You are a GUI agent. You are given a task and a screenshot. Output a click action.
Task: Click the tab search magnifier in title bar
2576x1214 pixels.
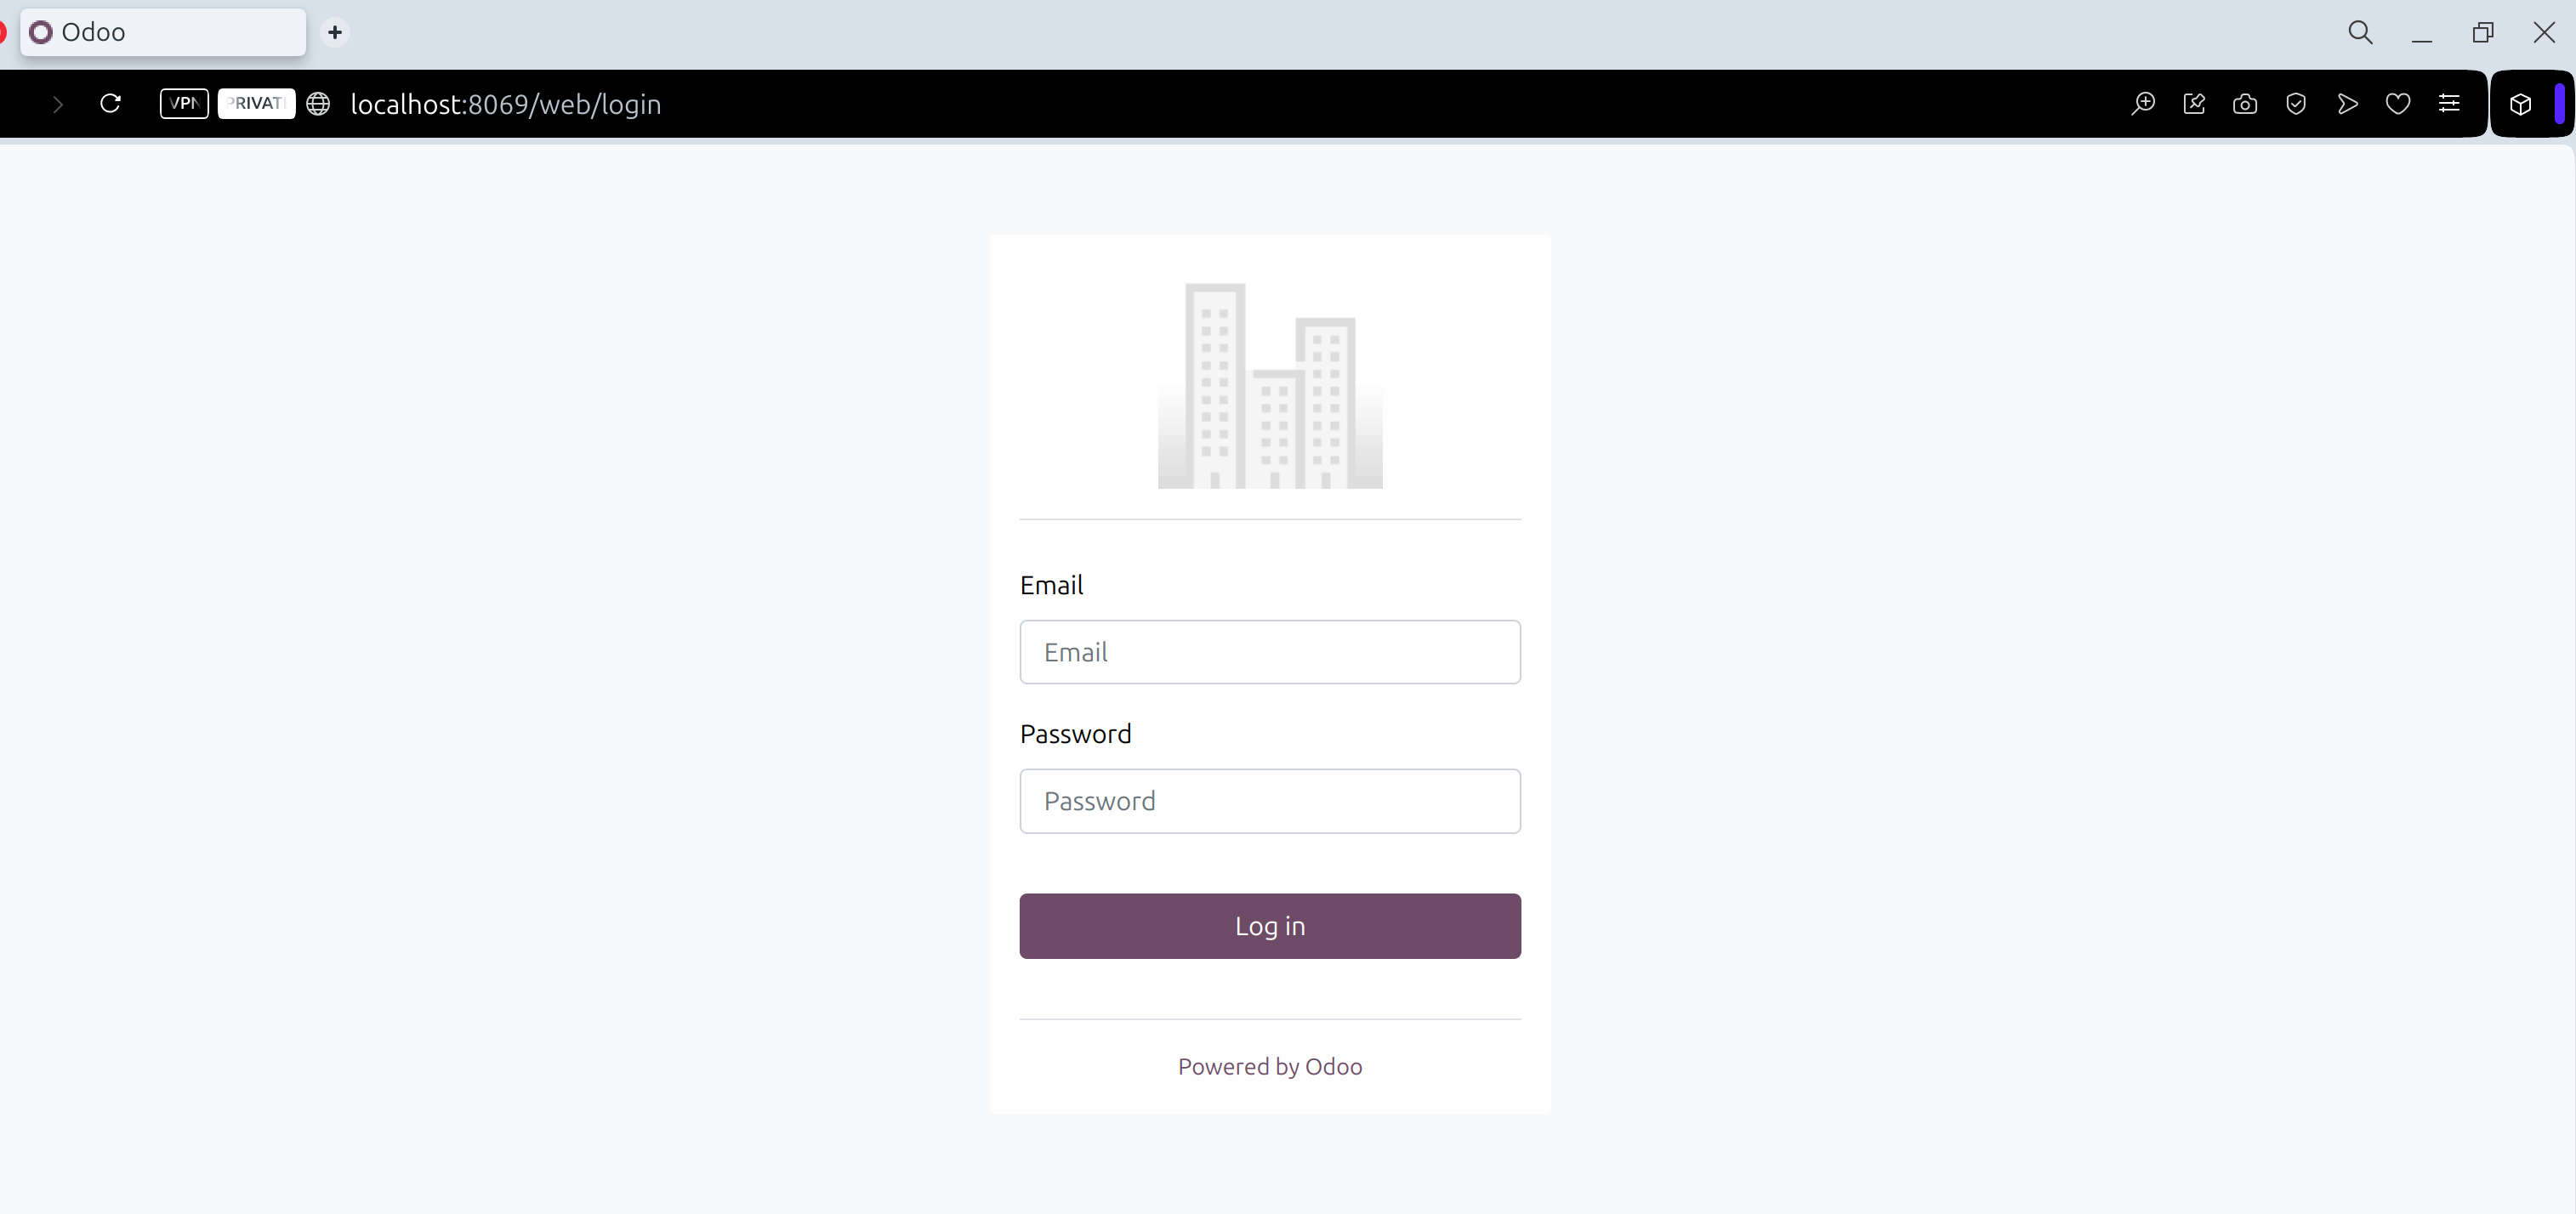2360,32
